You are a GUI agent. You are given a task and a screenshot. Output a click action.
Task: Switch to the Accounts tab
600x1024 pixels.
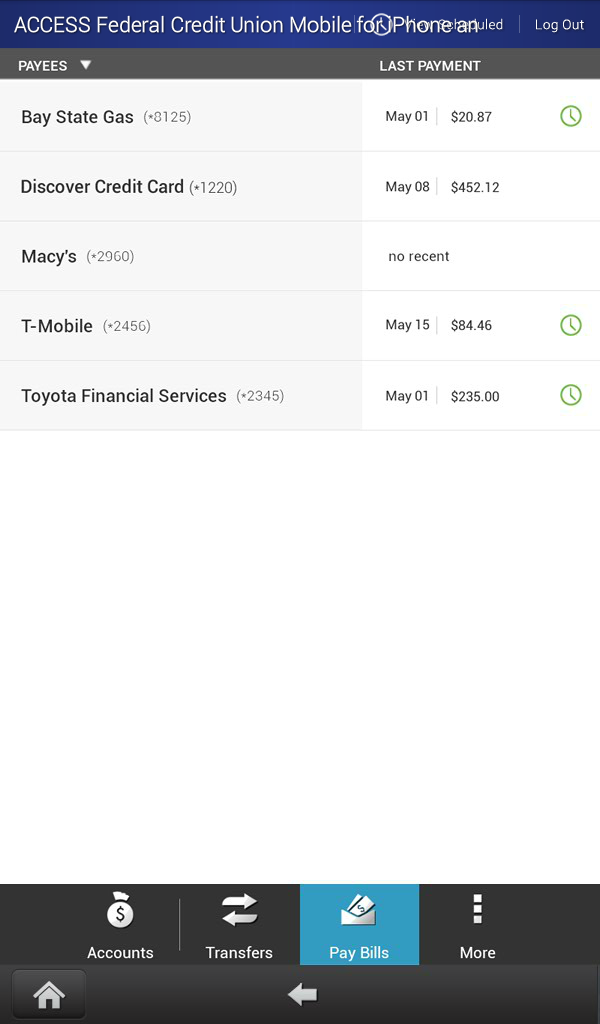coord(120,924)
